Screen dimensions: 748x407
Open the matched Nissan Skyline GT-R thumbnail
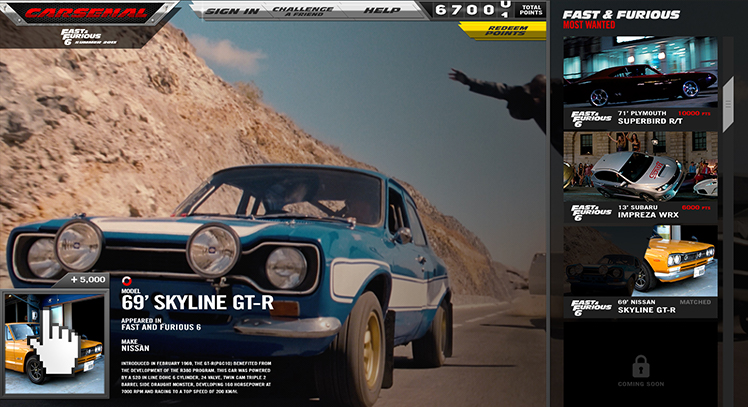tap(640, 260)
